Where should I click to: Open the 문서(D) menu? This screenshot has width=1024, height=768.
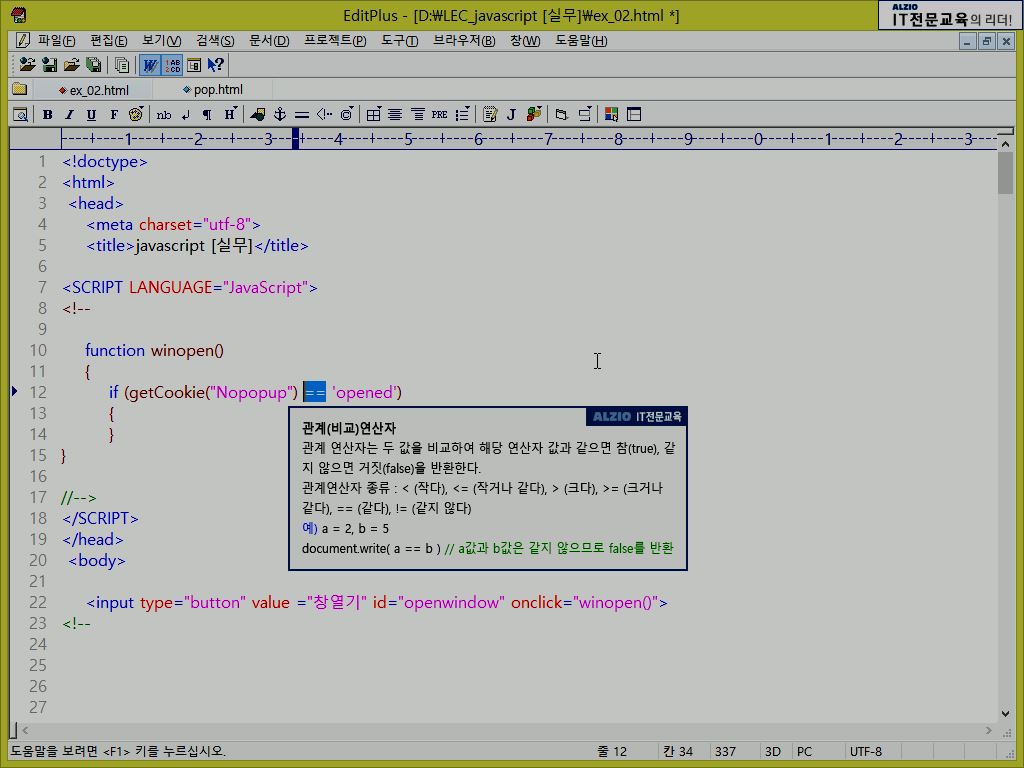(x=268, y=40)
